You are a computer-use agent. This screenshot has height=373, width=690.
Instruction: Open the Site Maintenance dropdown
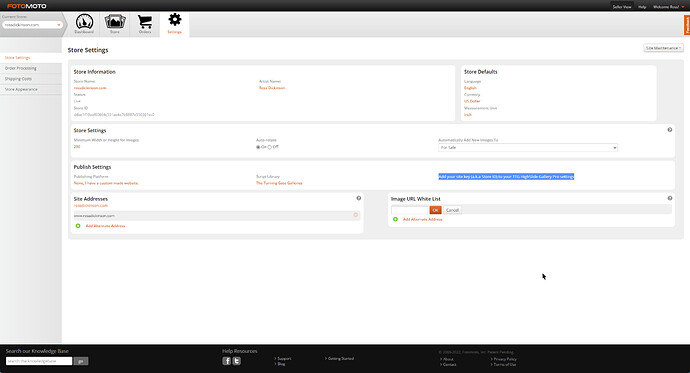663,48
